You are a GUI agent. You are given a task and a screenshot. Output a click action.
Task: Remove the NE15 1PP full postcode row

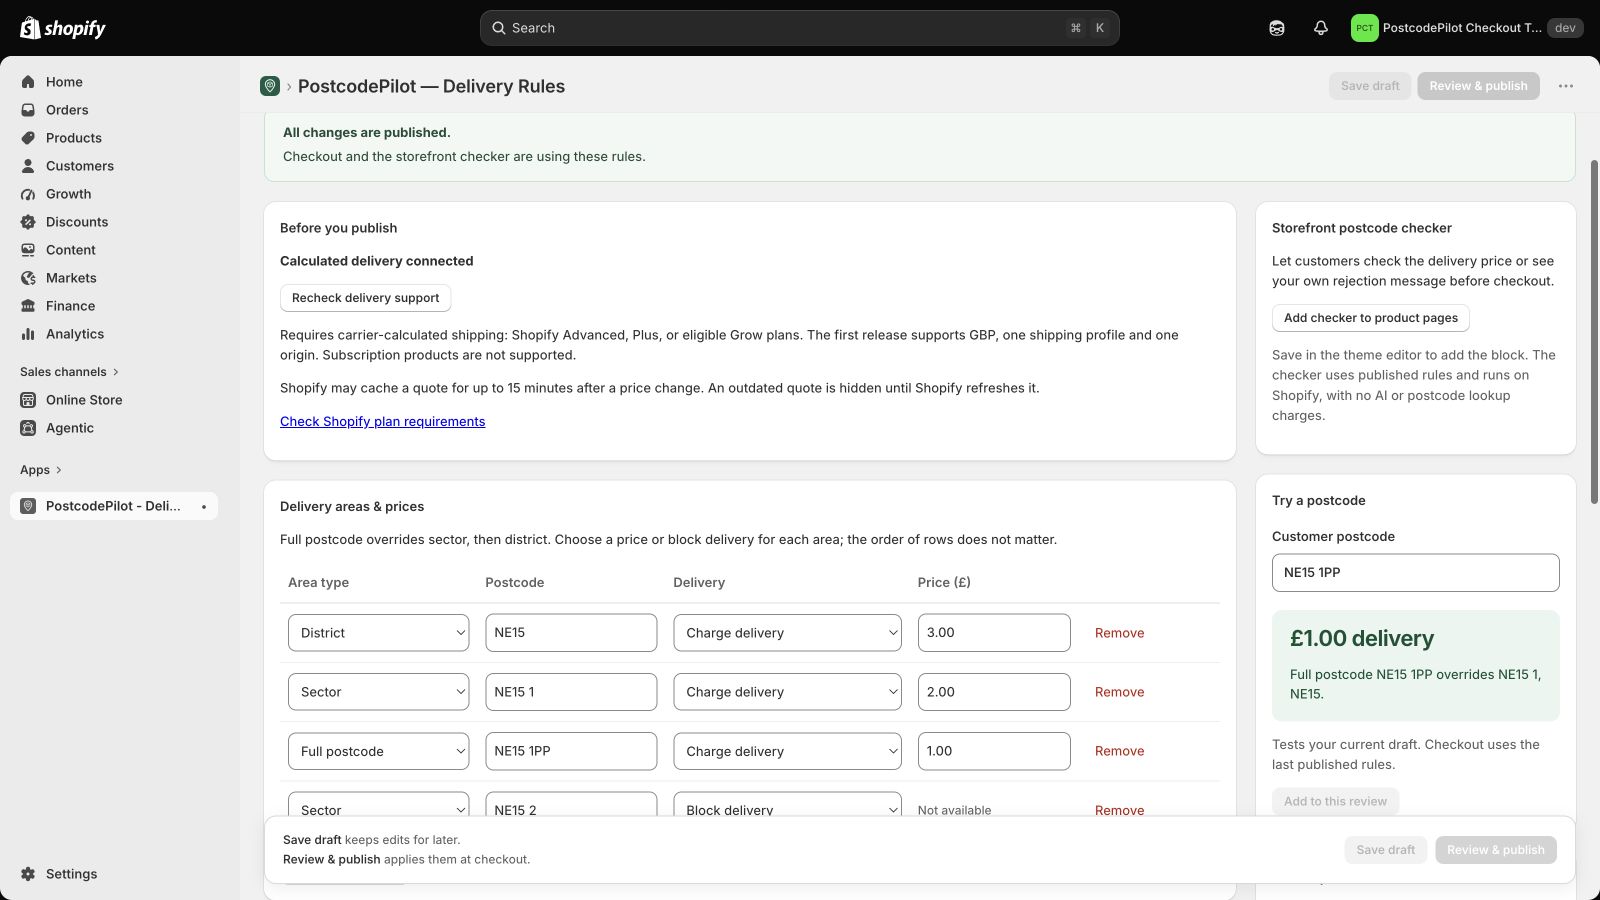point(1119,751)
